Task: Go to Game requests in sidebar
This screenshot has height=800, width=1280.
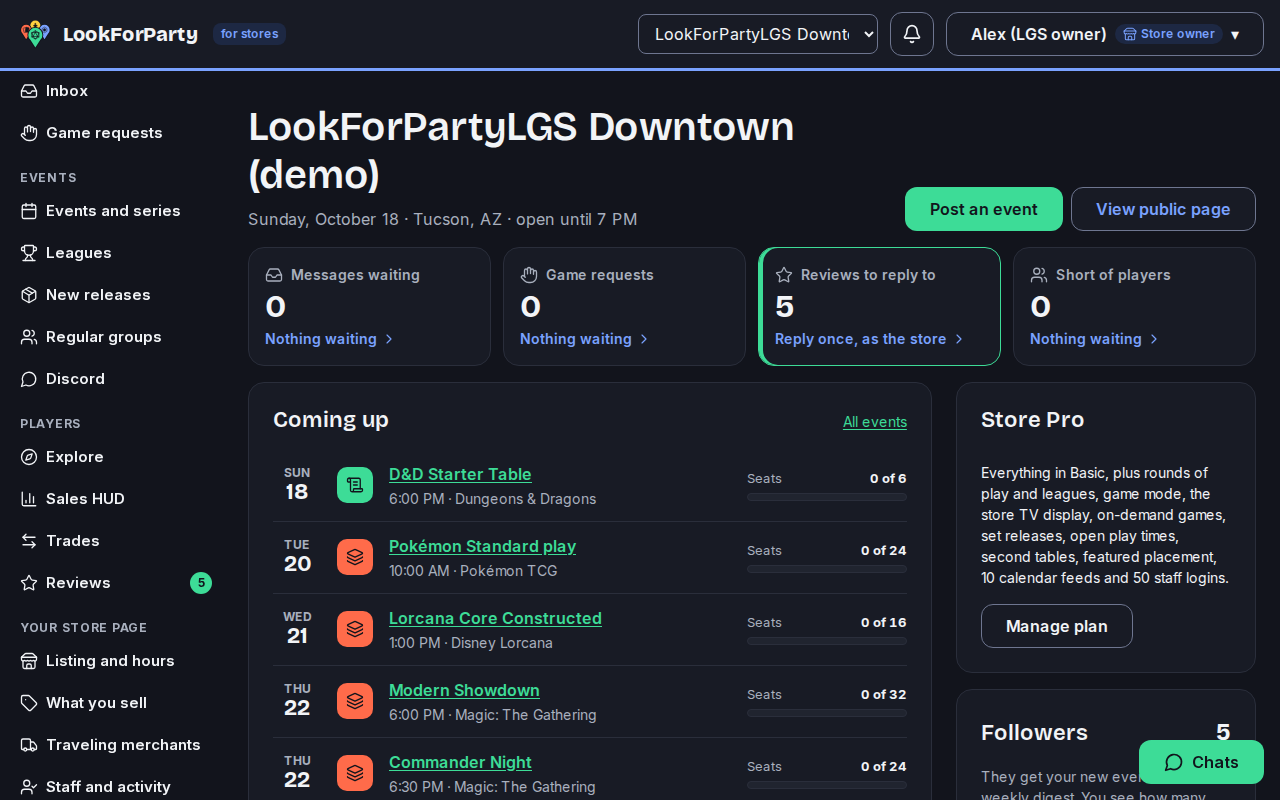Action: (116, 133)
